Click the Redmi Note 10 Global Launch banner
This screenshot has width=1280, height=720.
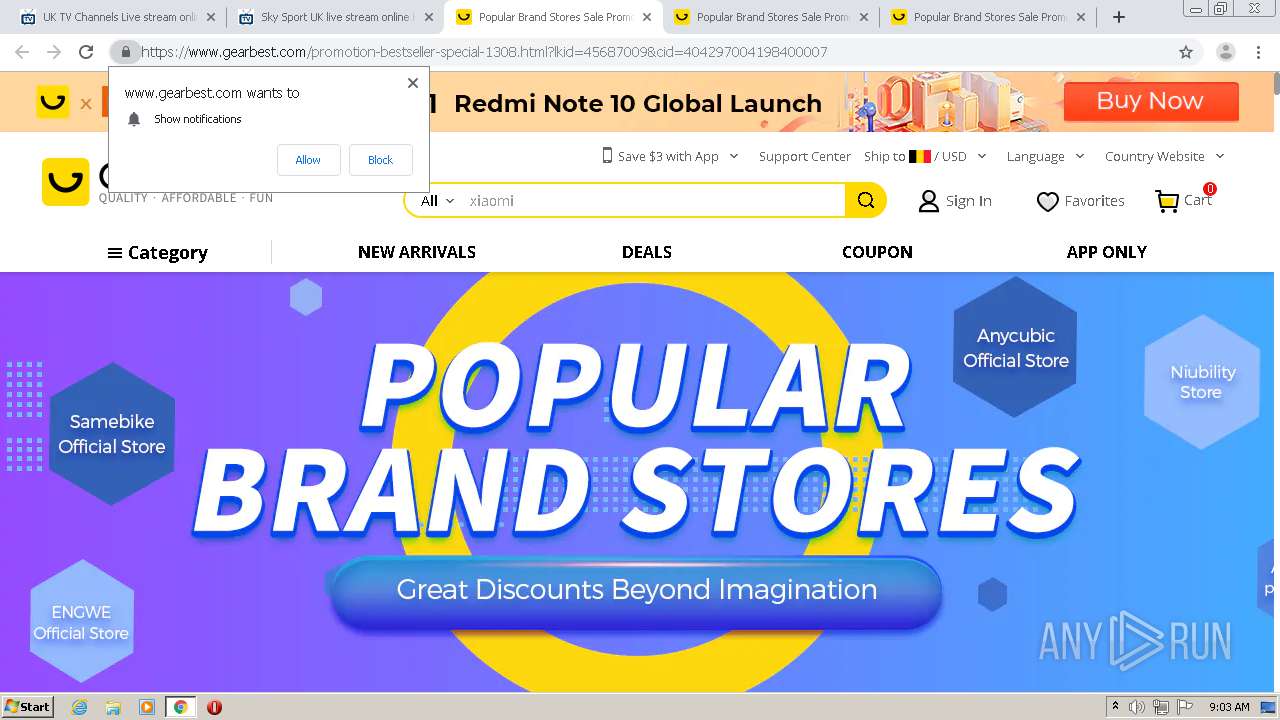click(x=638, y=103)
